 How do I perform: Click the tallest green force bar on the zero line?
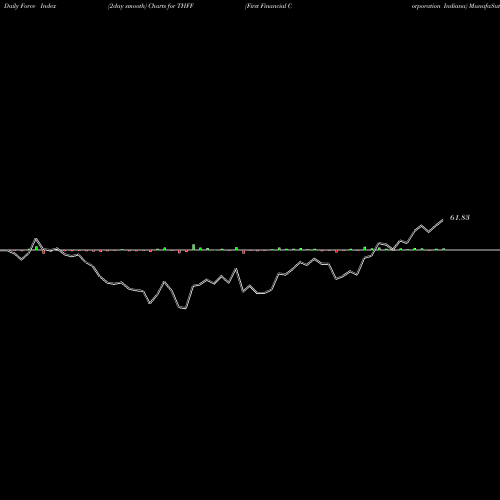[194, 247]
